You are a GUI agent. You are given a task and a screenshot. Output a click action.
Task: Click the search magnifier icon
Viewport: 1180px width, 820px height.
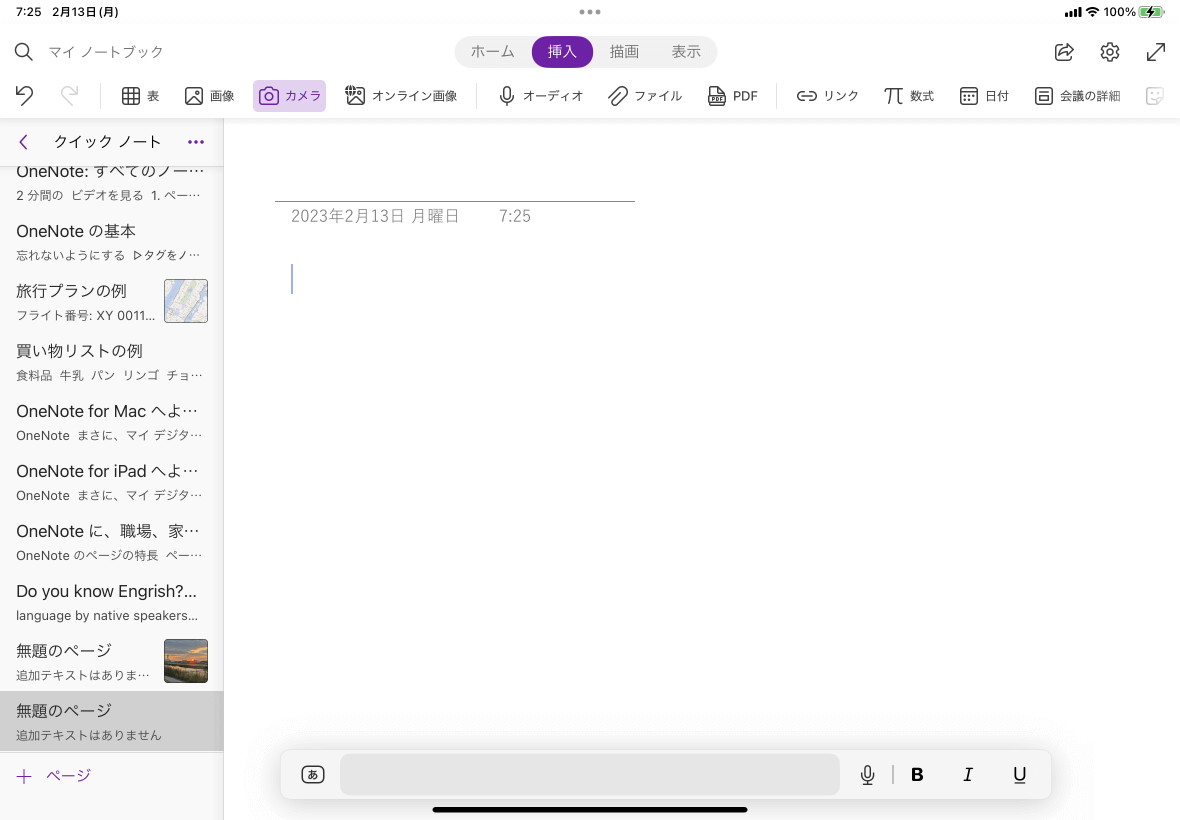click(23, 52)
